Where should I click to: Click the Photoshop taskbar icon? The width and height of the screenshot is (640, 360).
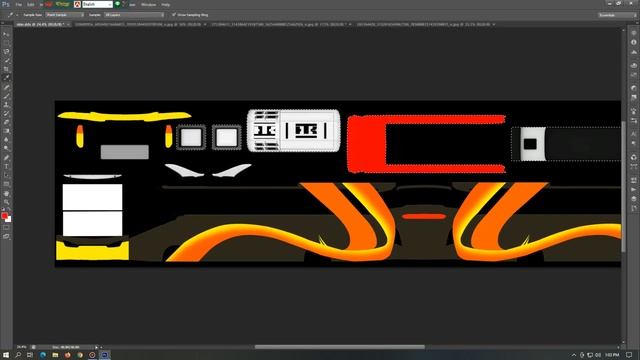tap(104, 355)
